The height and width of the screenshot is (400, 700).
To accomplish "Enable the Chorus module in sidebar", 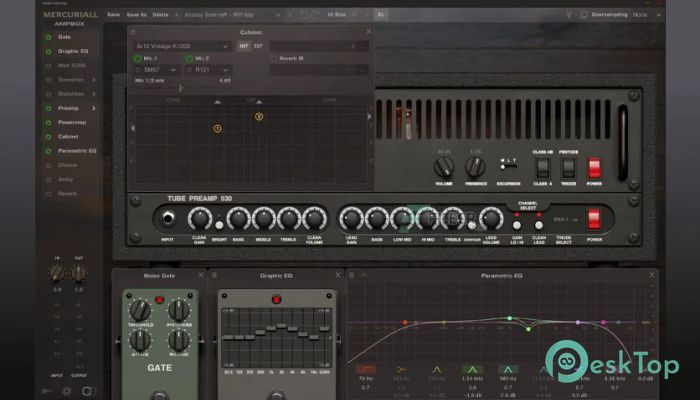I will [48, 166].
